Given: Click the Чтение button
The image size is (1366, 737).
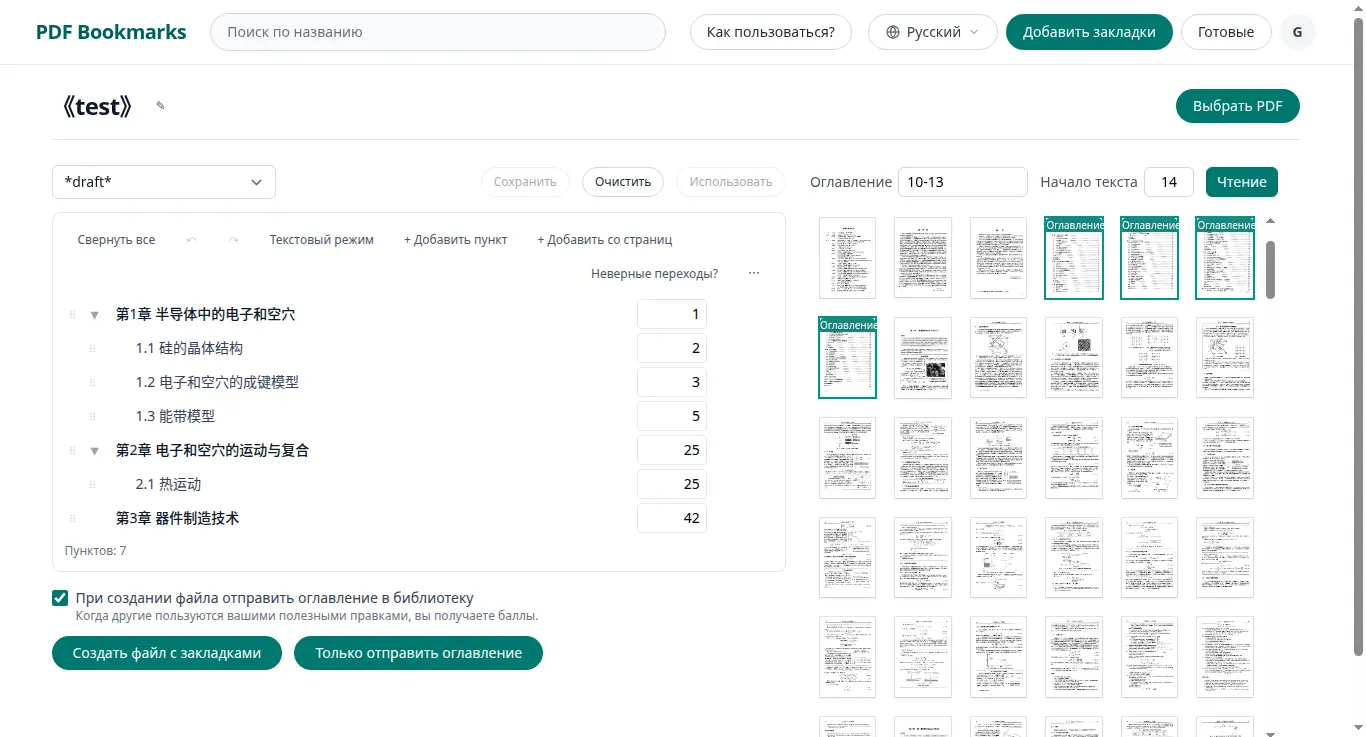Looking at the screenshot, I should pos(1242,182).
